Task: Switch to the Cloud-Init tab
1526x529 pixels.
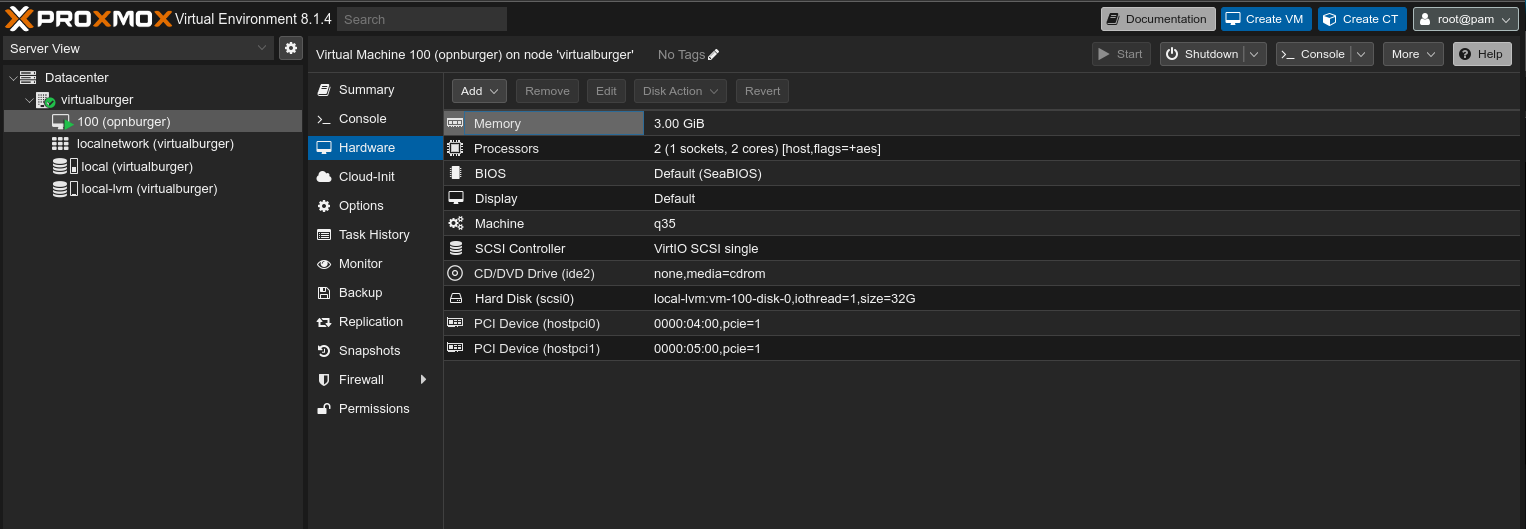Action: click(366, 177)
